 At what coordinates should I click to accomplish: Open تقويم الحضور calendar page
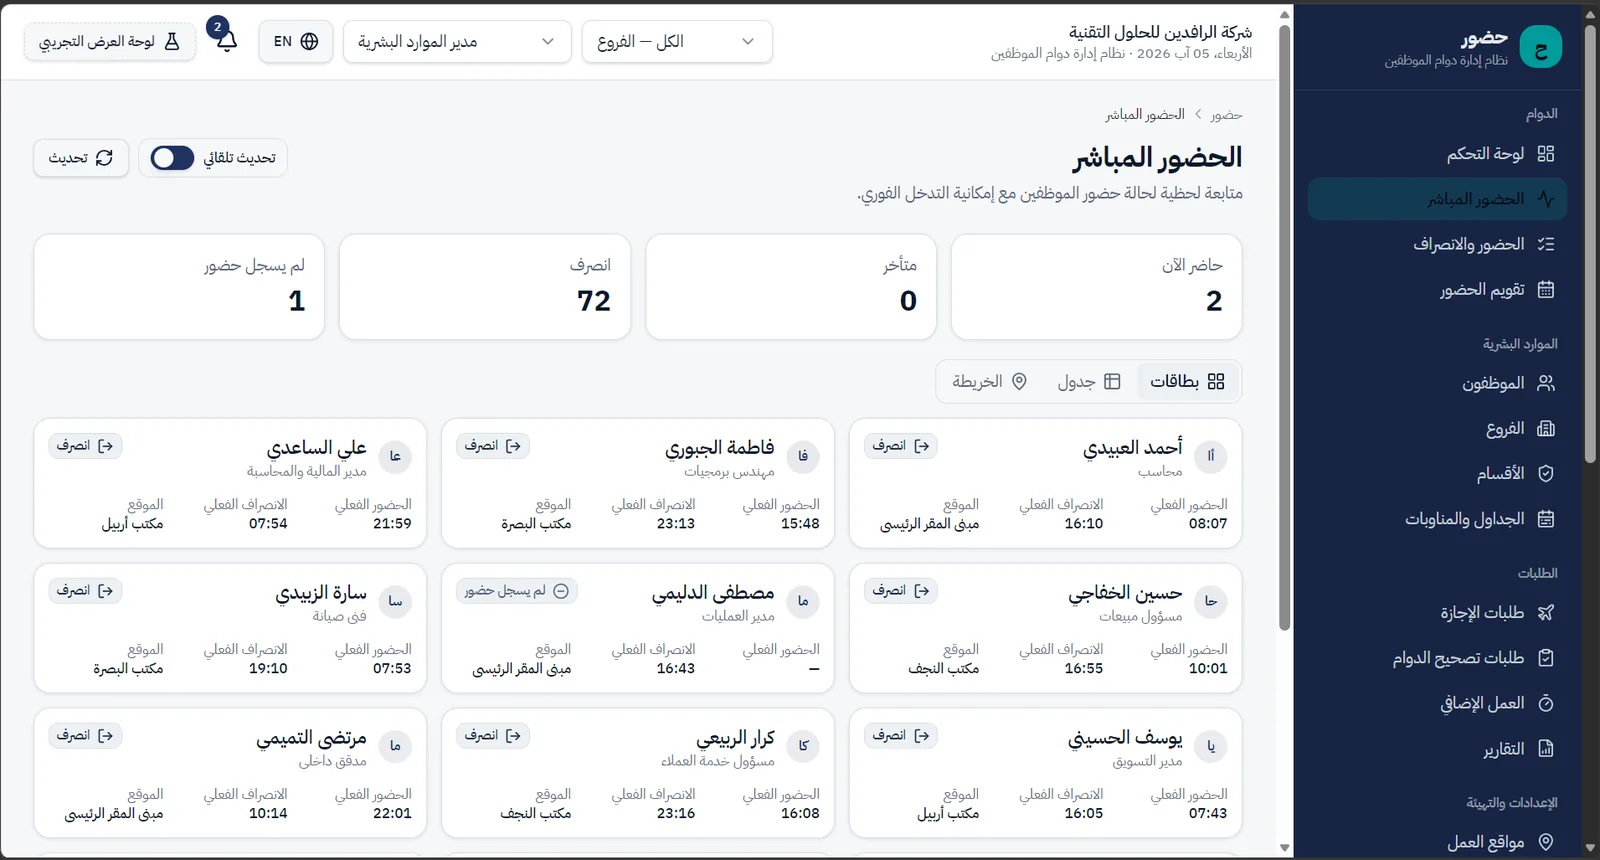pos(1437,289)
